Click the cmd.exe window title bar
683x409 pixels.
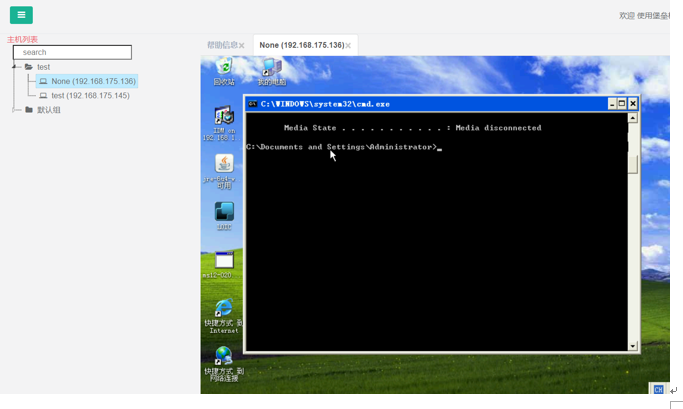point(442,104)
